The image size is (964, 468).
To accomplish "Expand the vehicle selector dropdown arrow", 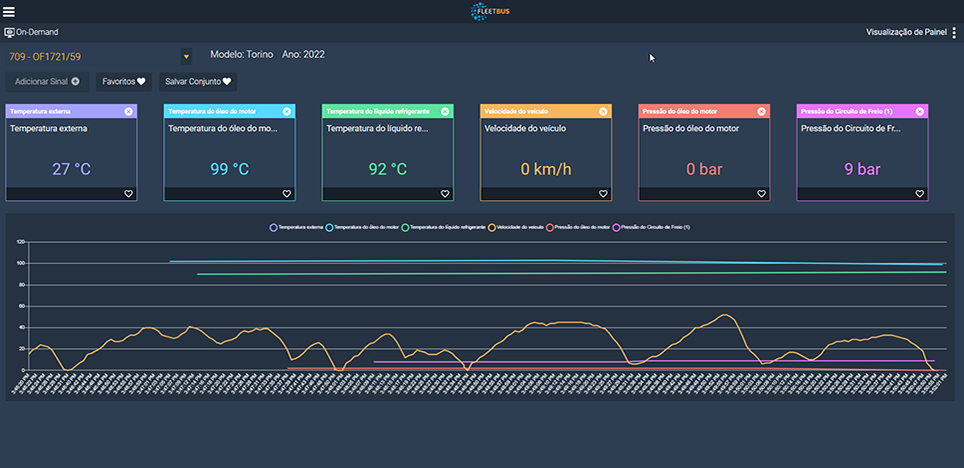I will click(x=186, y=56).
